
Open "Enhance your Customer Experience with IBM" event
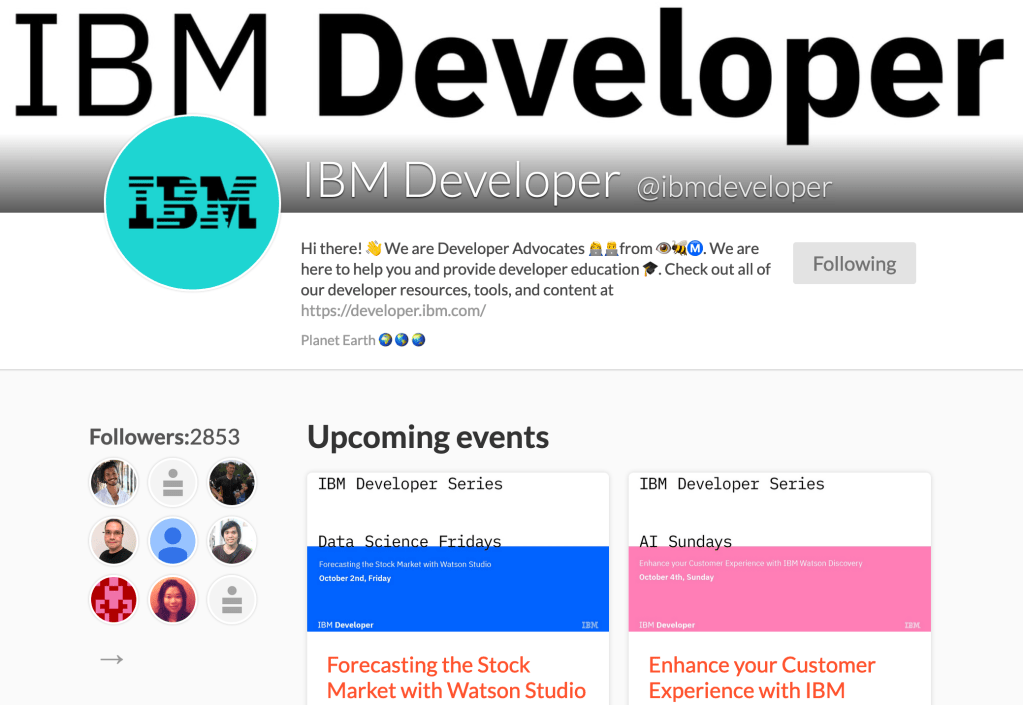tap(761, 677)
